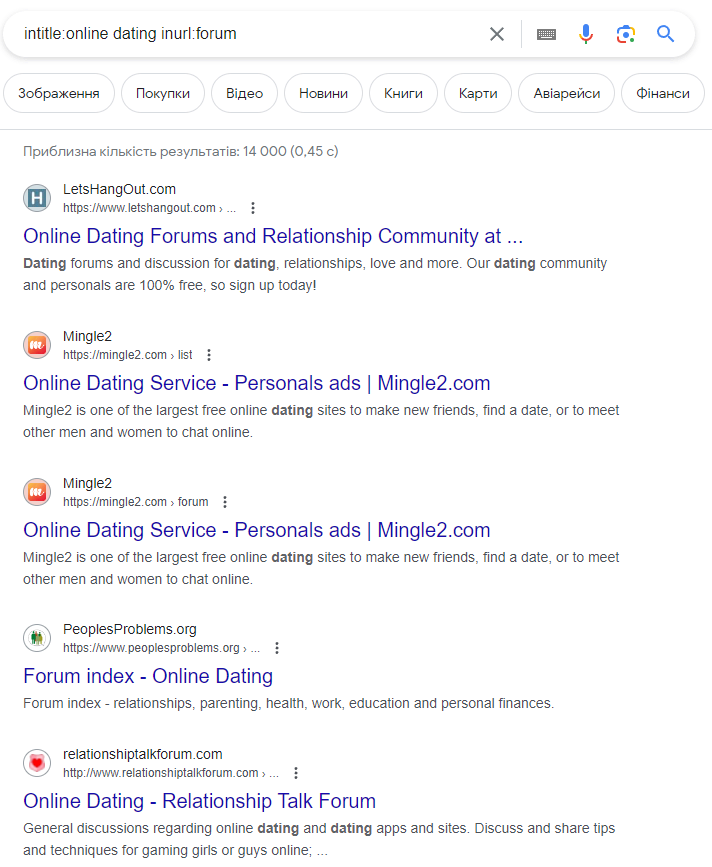Clear the search query with the X icon
Viewport: 712px width, 867px height.
pyautogui.click(x=496, y=34)
